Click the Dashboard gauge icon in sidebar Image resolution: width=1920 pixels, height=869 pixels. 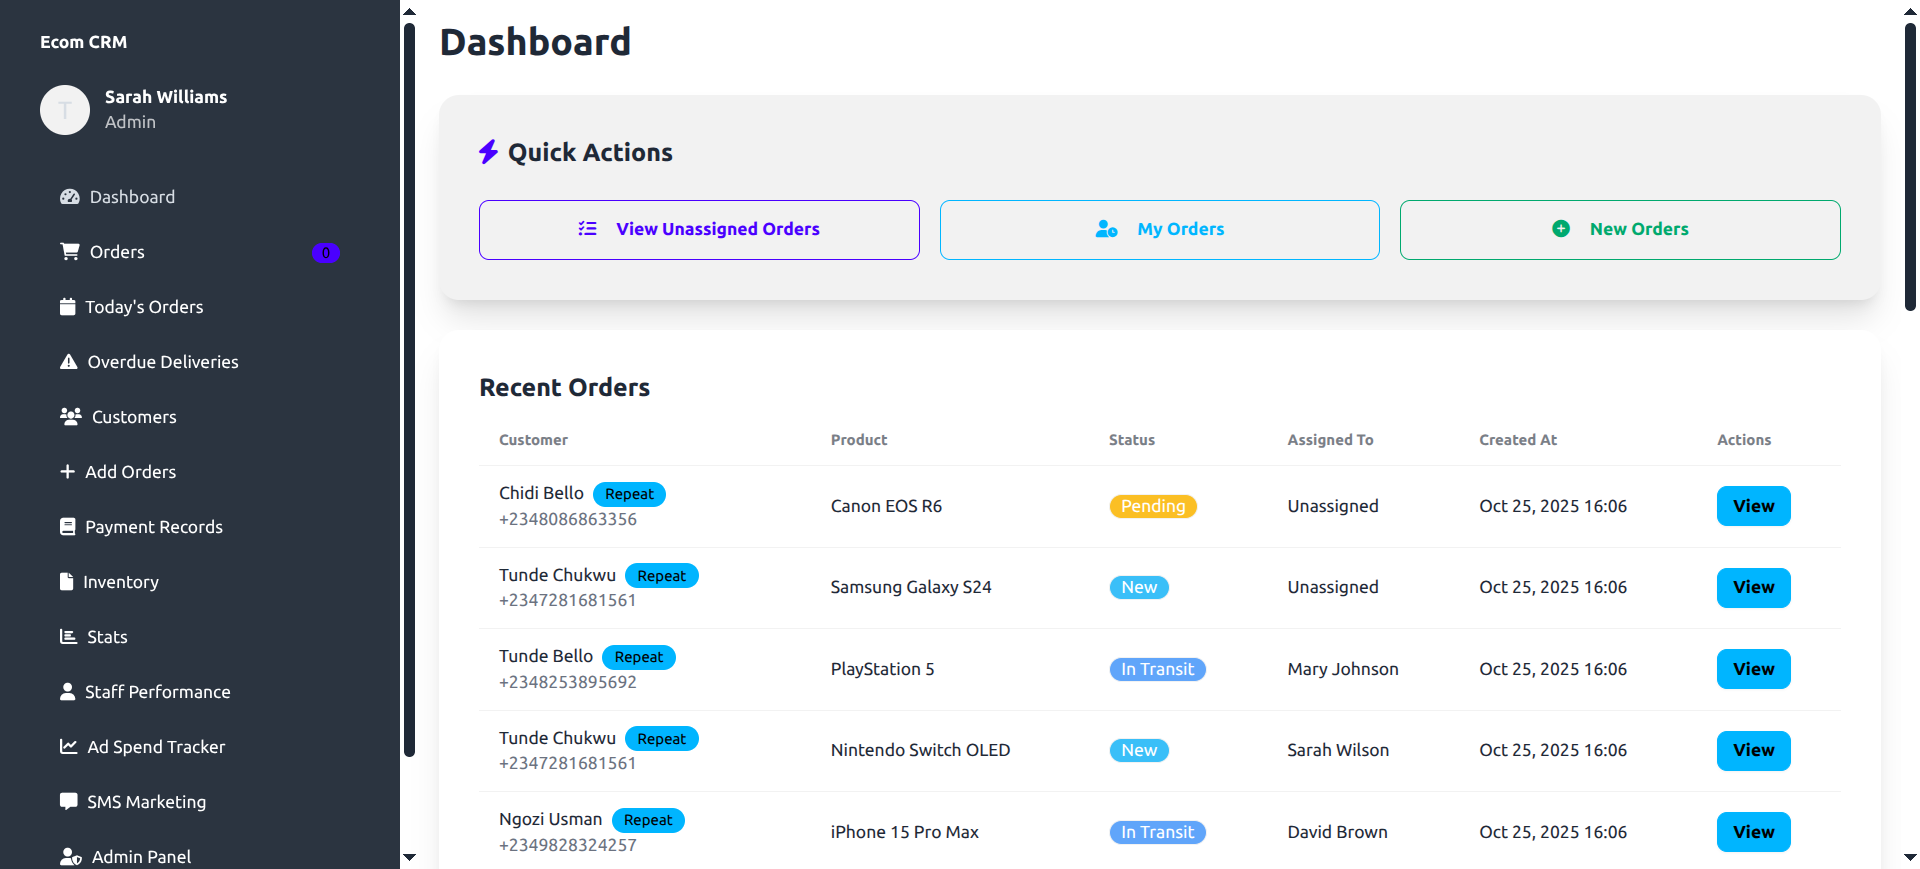click(69, 197)
